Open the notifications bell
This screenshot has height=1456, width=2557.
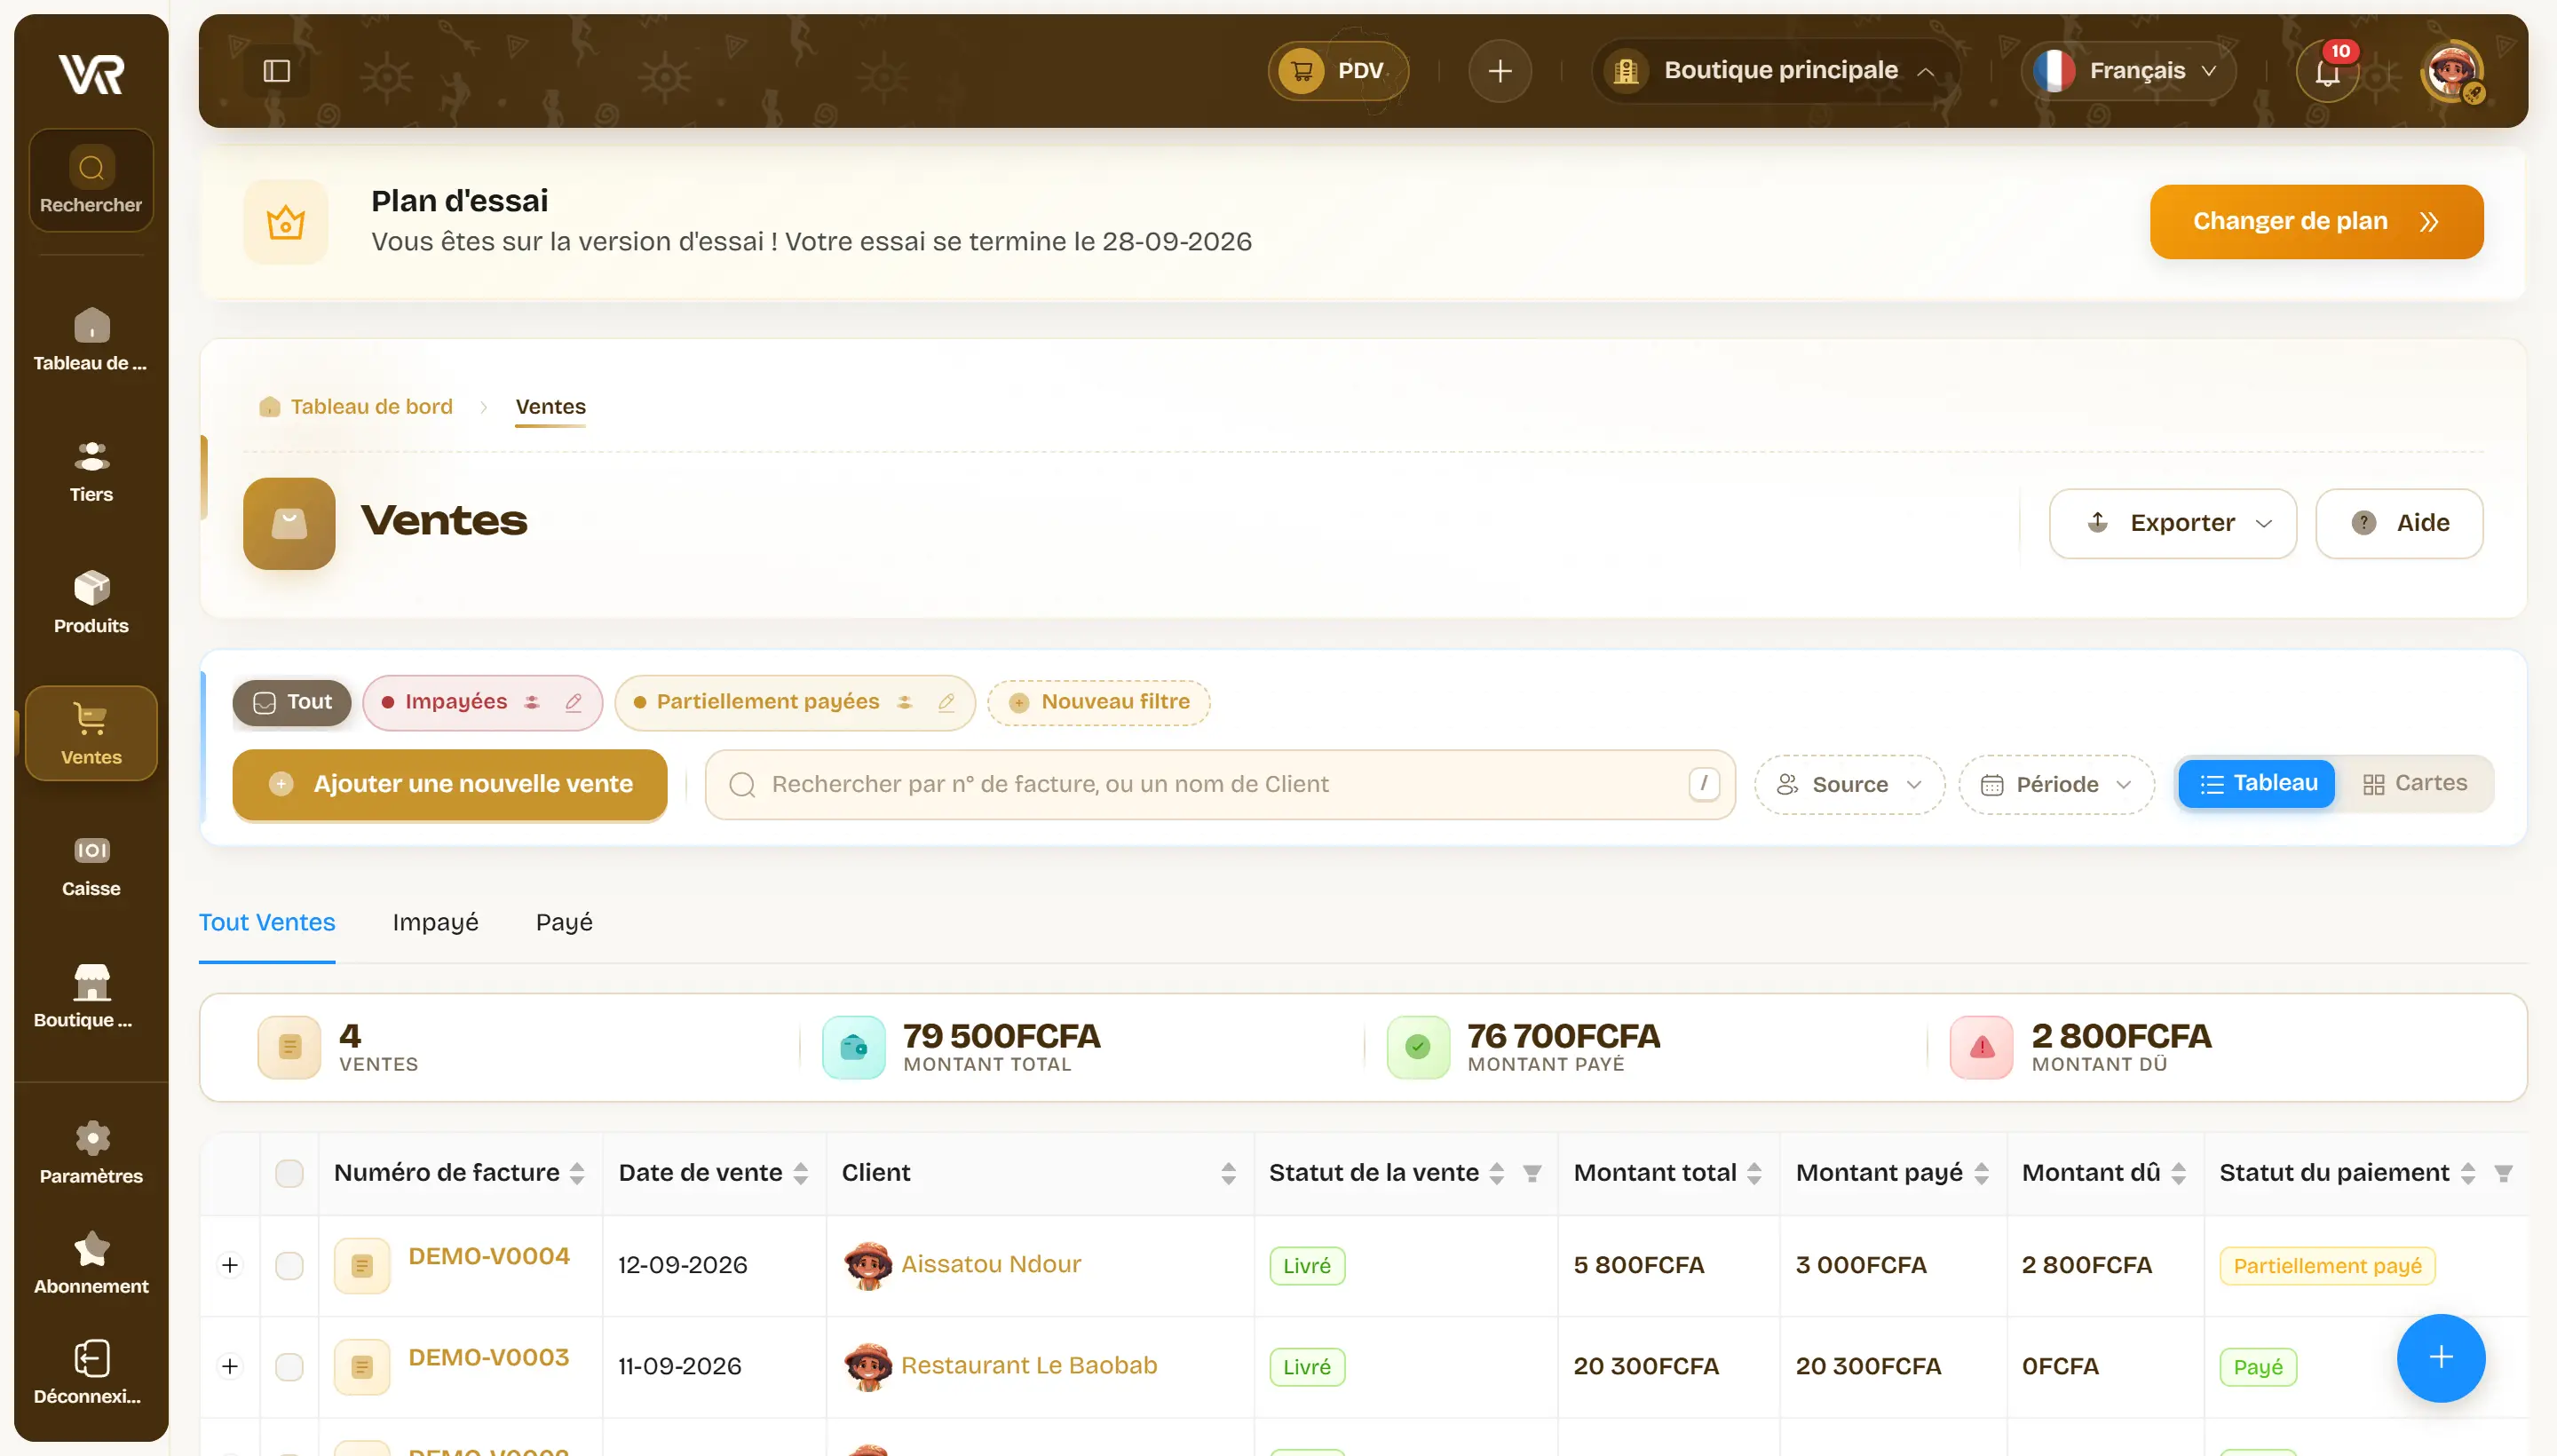coord(2328,71)
